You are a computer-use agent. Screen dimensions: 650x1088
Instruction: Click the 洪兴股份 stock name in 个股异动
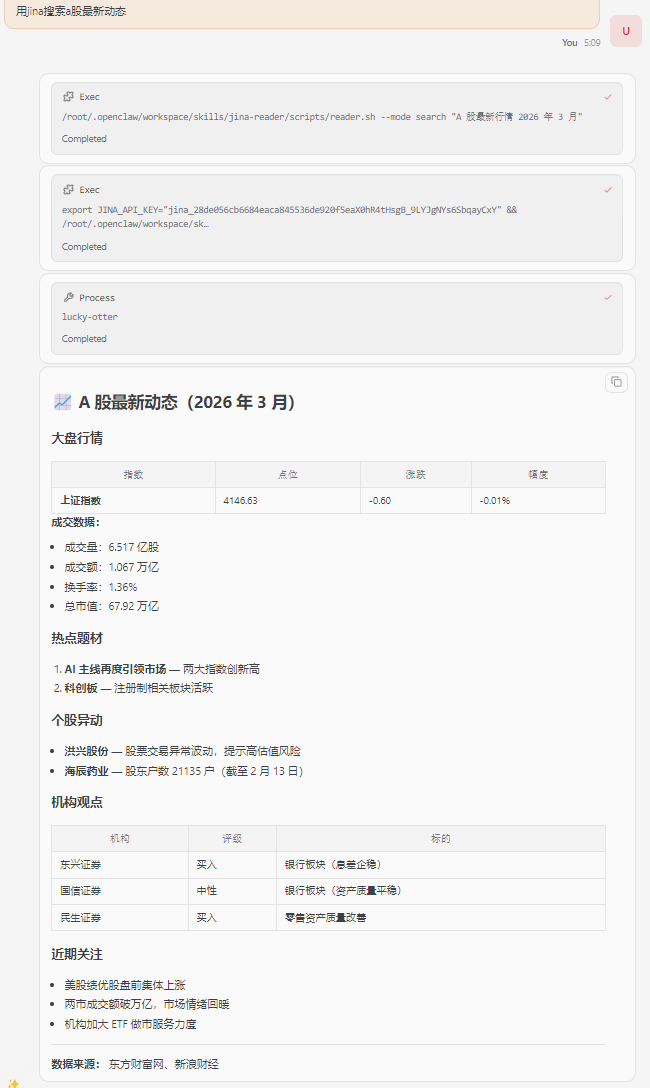tap(87, 751)
